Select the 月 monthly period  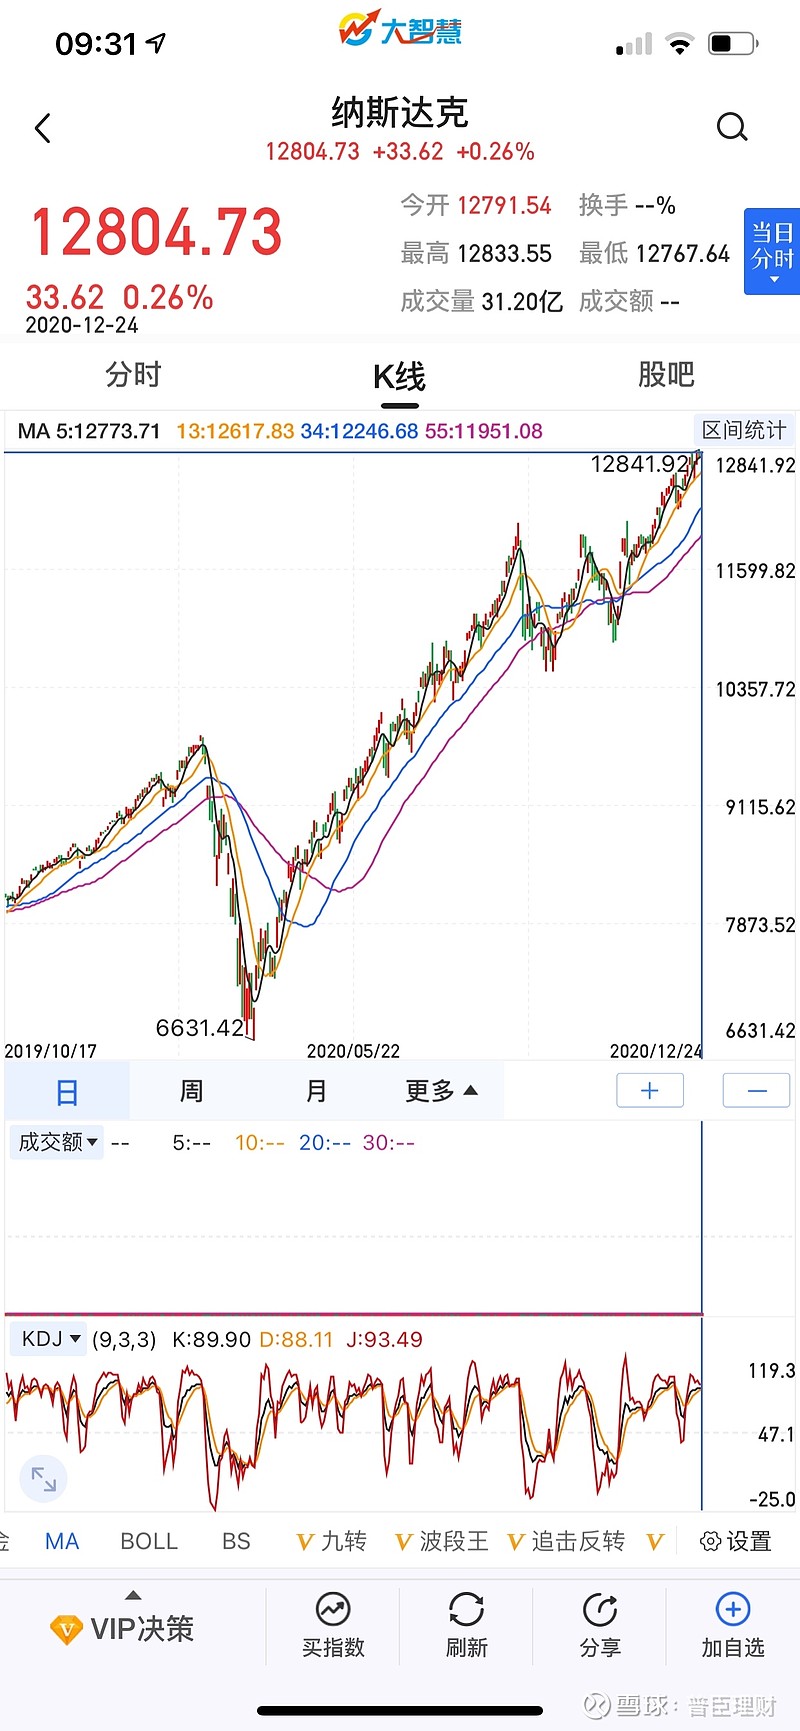(316, 1091)
